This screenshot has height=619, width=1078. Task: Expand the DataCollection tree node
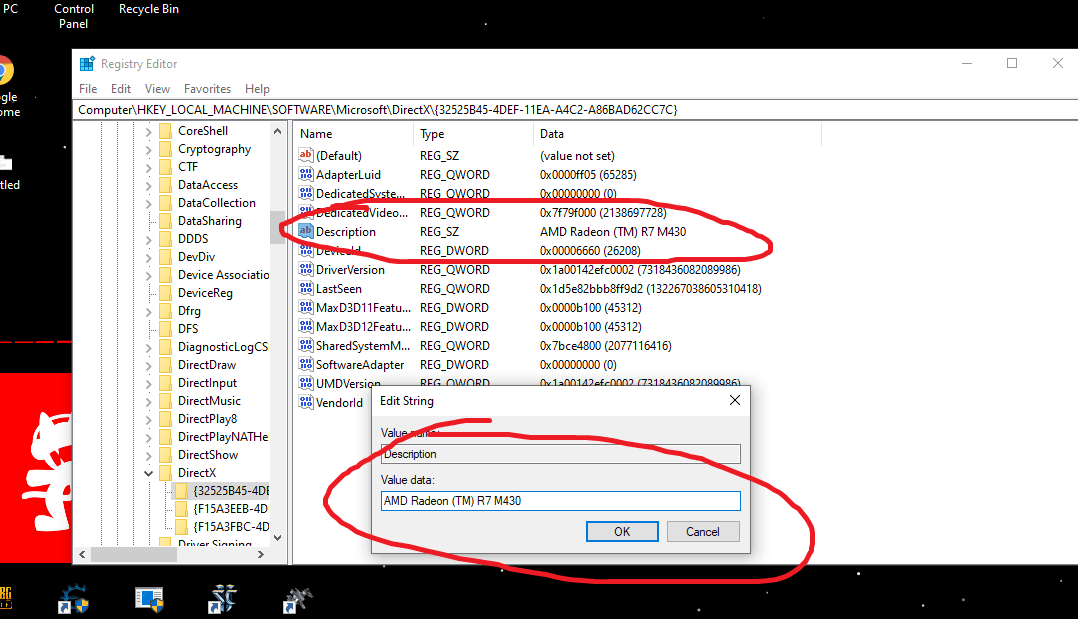pos(148,203)
